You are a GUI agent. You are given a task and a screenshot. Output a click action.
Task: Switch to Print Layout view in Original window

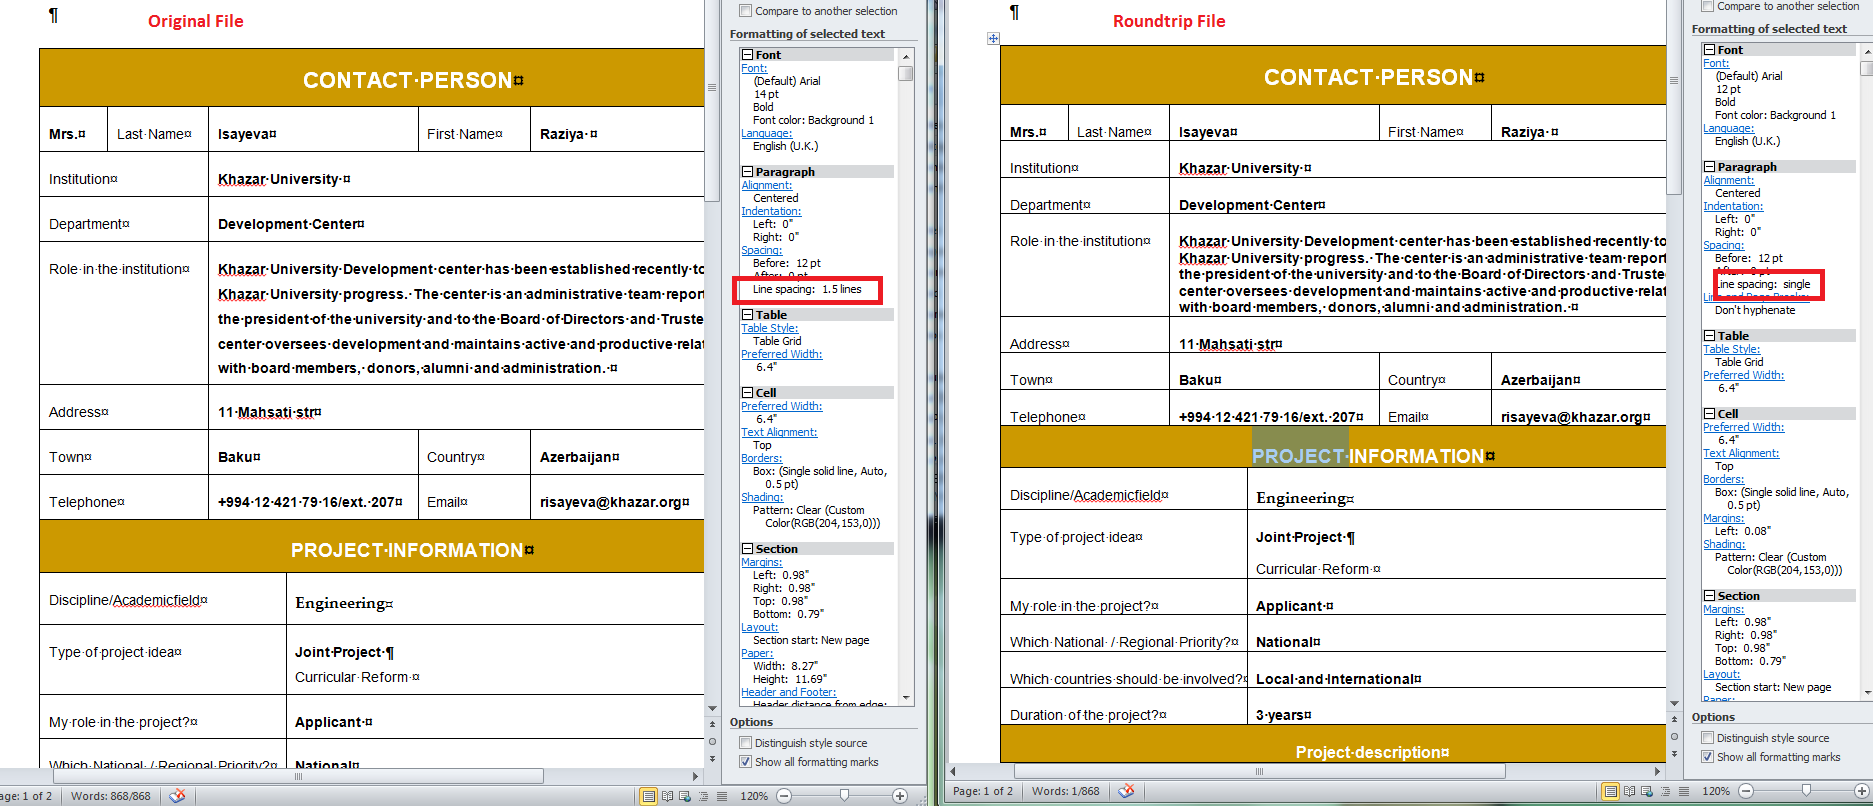click(x=648, y=796)
